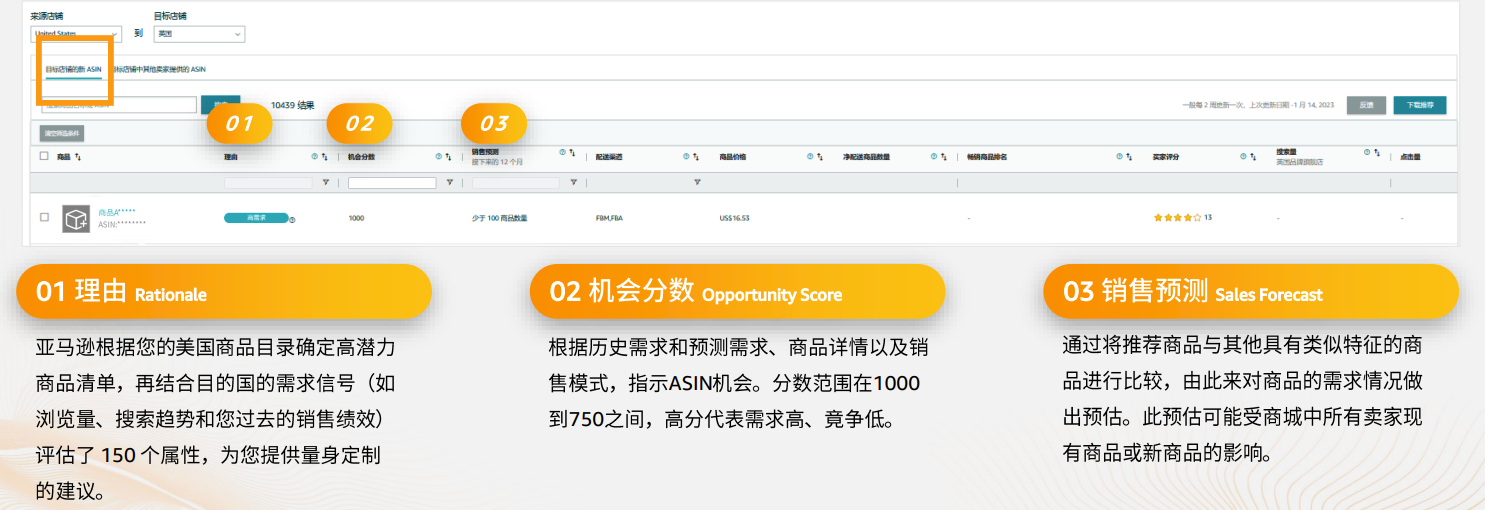Image resolution: width=1485 pixels, height=510 pixels.
Task: Click the info icon beside 高需求 badge
Action: (292, 219)
